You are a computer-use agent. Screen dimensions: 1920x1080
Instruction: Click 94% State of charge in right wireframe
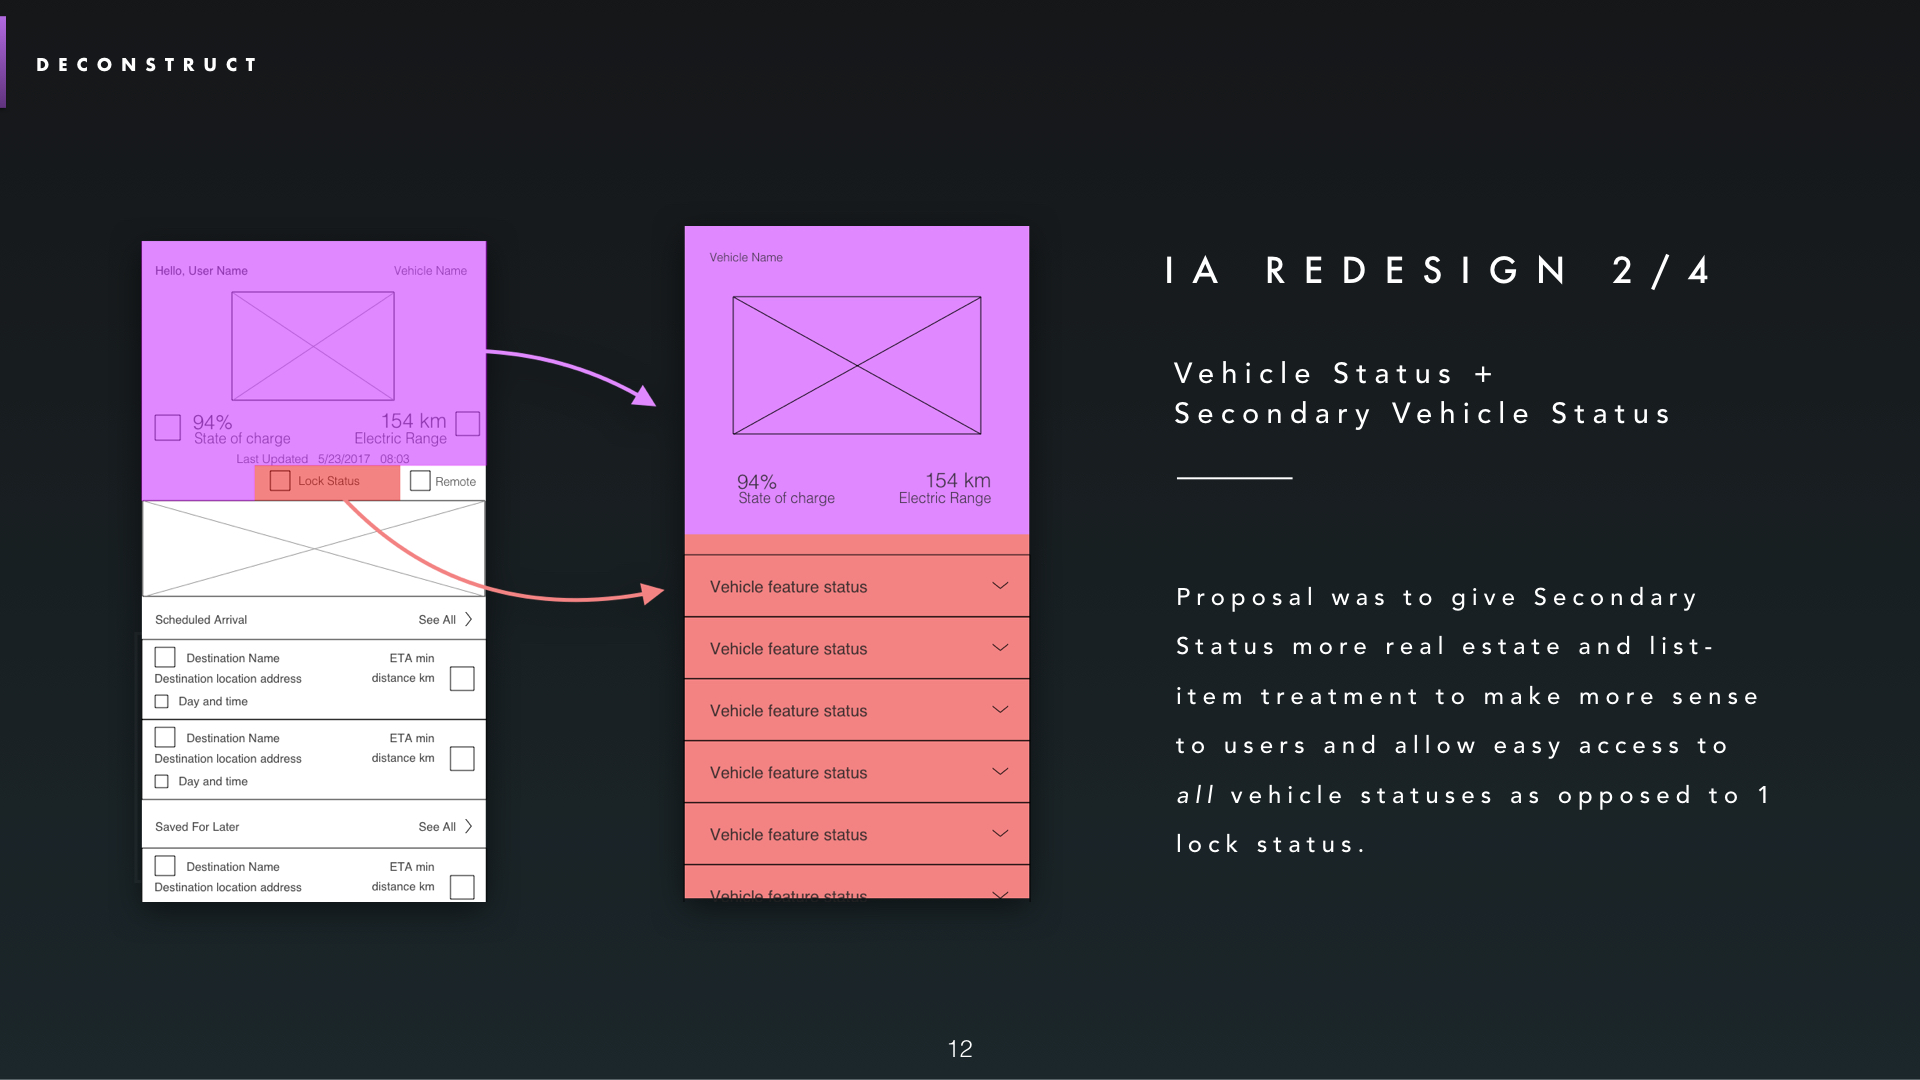tap(786, 489)
